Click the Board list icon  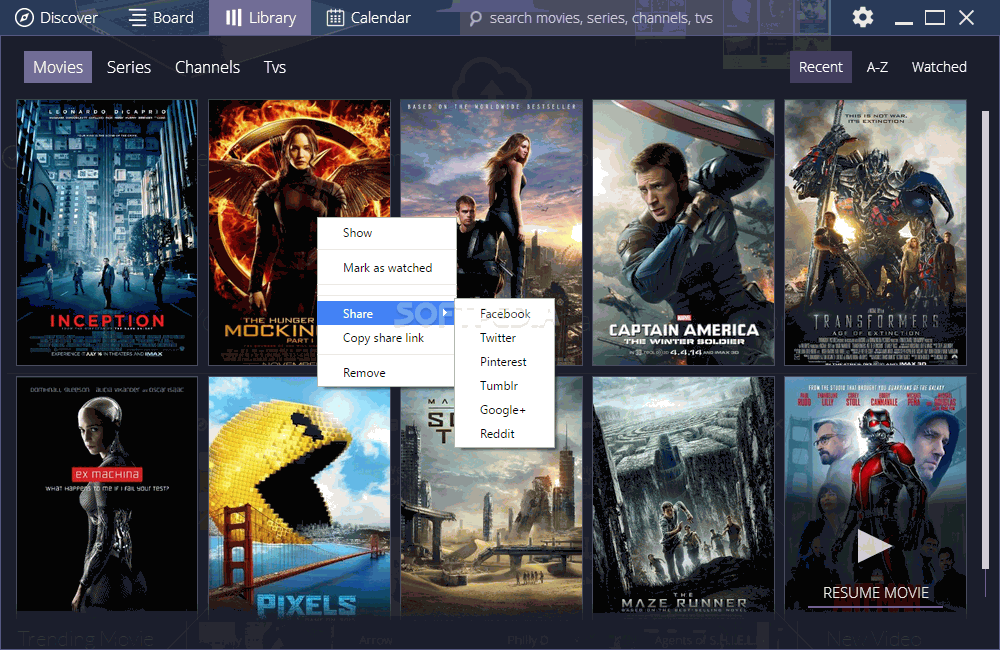click(137, 17)
